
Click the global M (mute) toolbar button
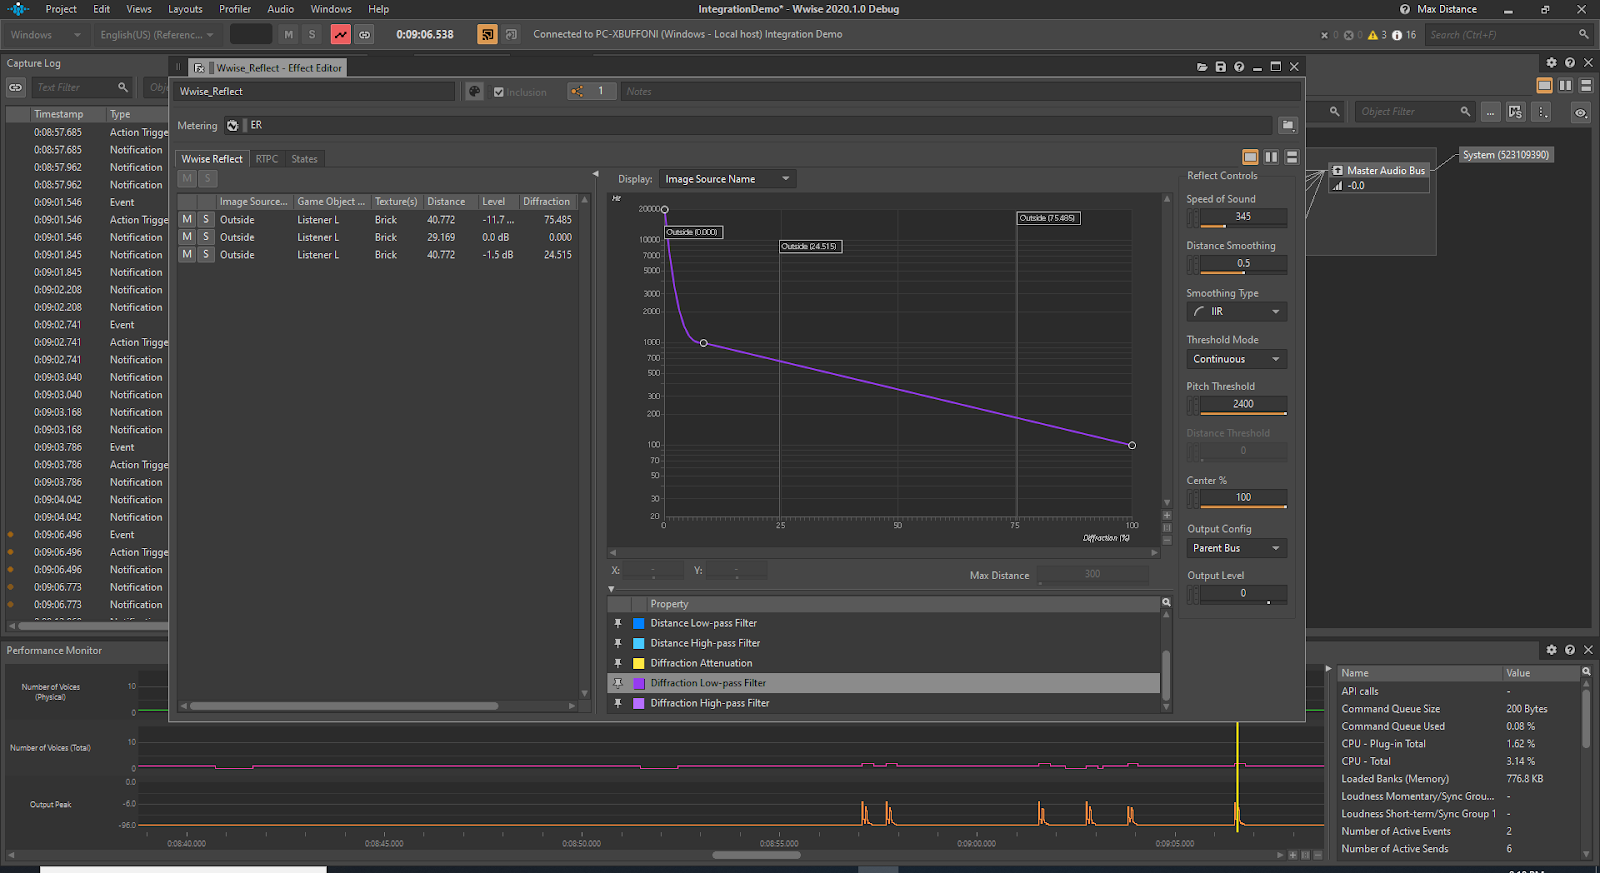tap(289, 35)
